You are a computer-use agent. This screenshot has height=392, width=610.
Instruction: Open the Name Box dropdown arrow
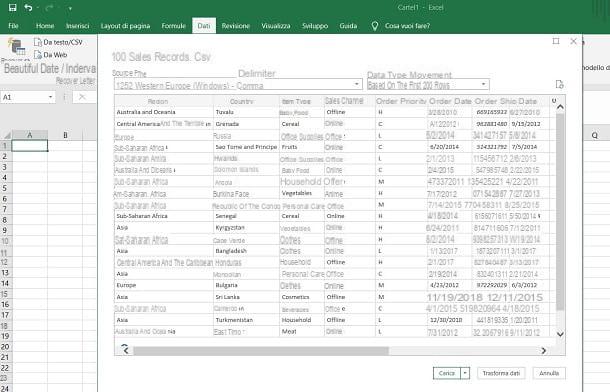(51, 97)
